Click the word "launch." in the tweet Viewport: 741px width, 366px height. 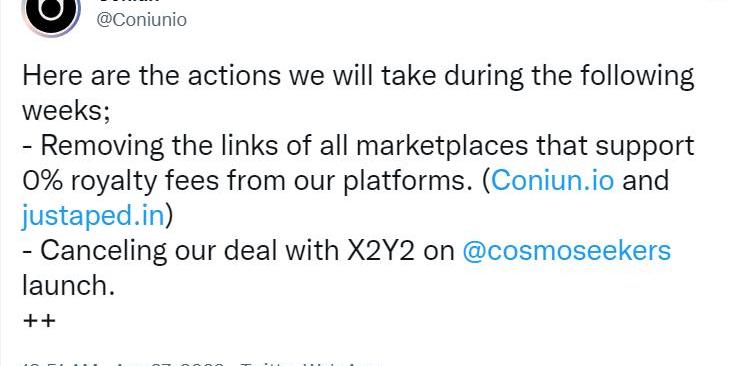tap(69, 286)
